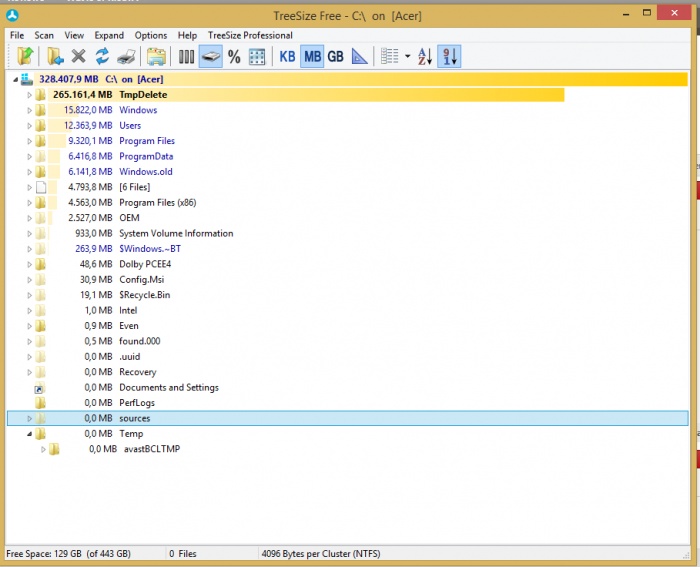Maximize the TreeSize Free window
The width and height of the screenshot is (700, 567).
pyautogui.click(x=647, y=13)
